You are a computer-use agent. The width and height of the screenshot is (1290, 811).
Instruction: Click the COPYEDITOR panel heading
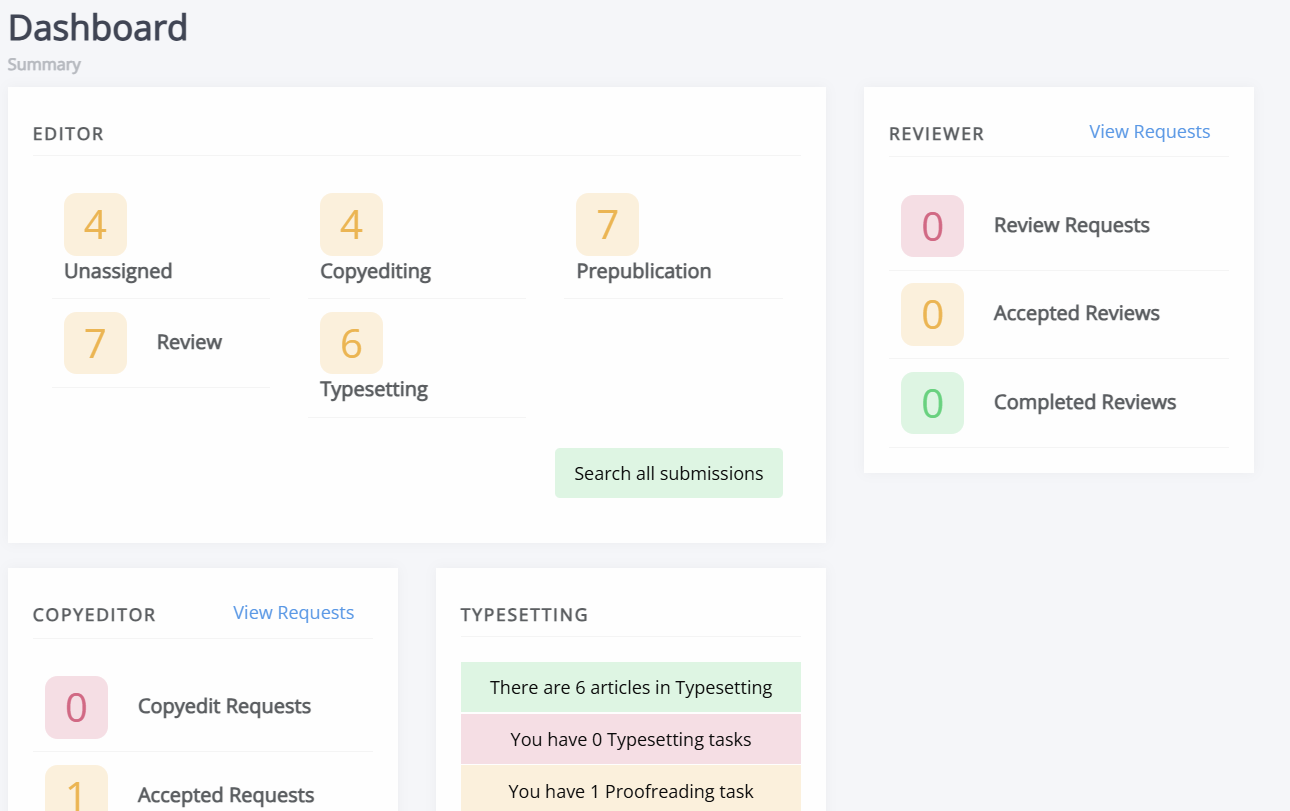coord(94,614)
